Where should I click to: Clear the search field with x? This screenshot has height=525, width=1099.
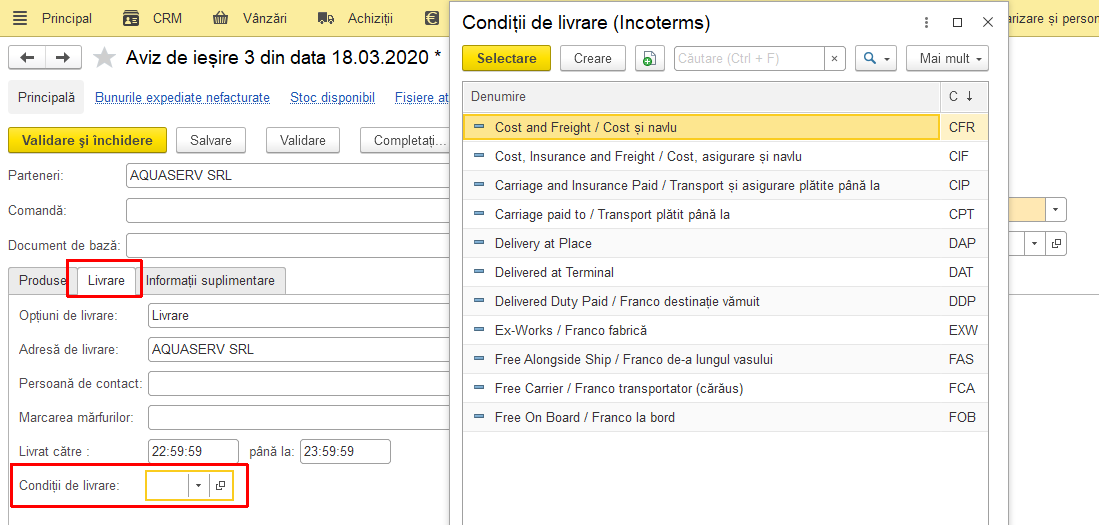(834, 59)
